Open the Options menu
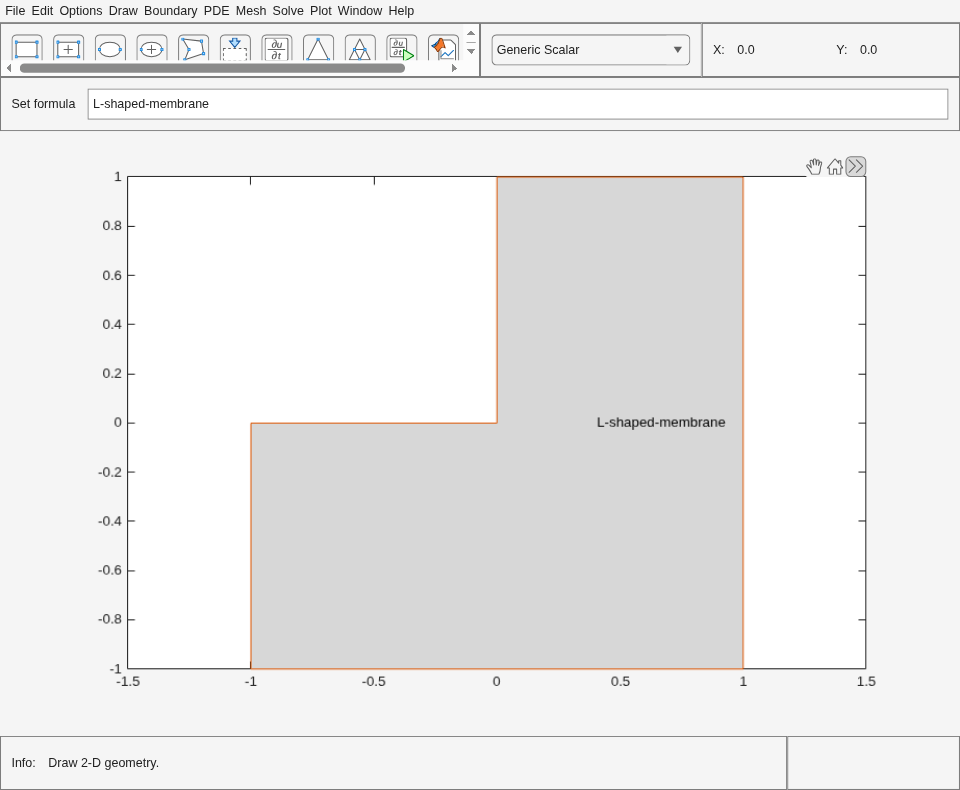 click(81, 11)
